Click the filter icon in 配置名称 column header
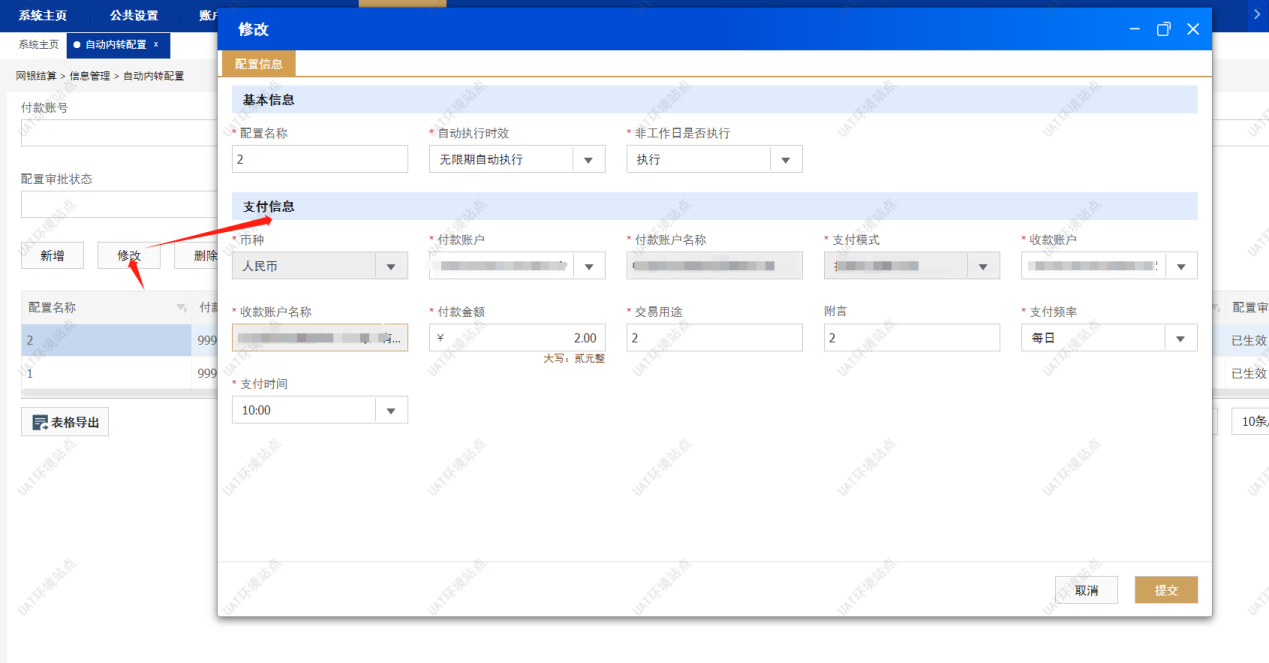 [x=181, y=307]
